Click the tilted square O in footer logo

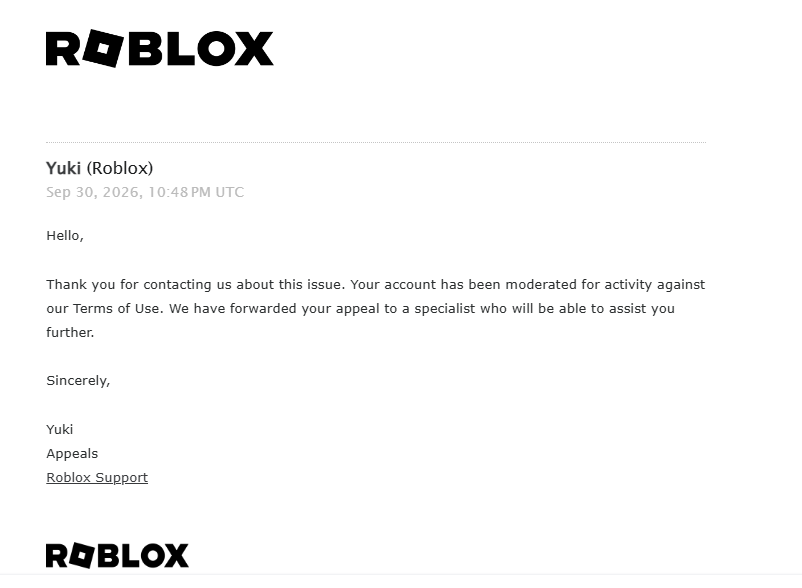[x=81, y=555]
